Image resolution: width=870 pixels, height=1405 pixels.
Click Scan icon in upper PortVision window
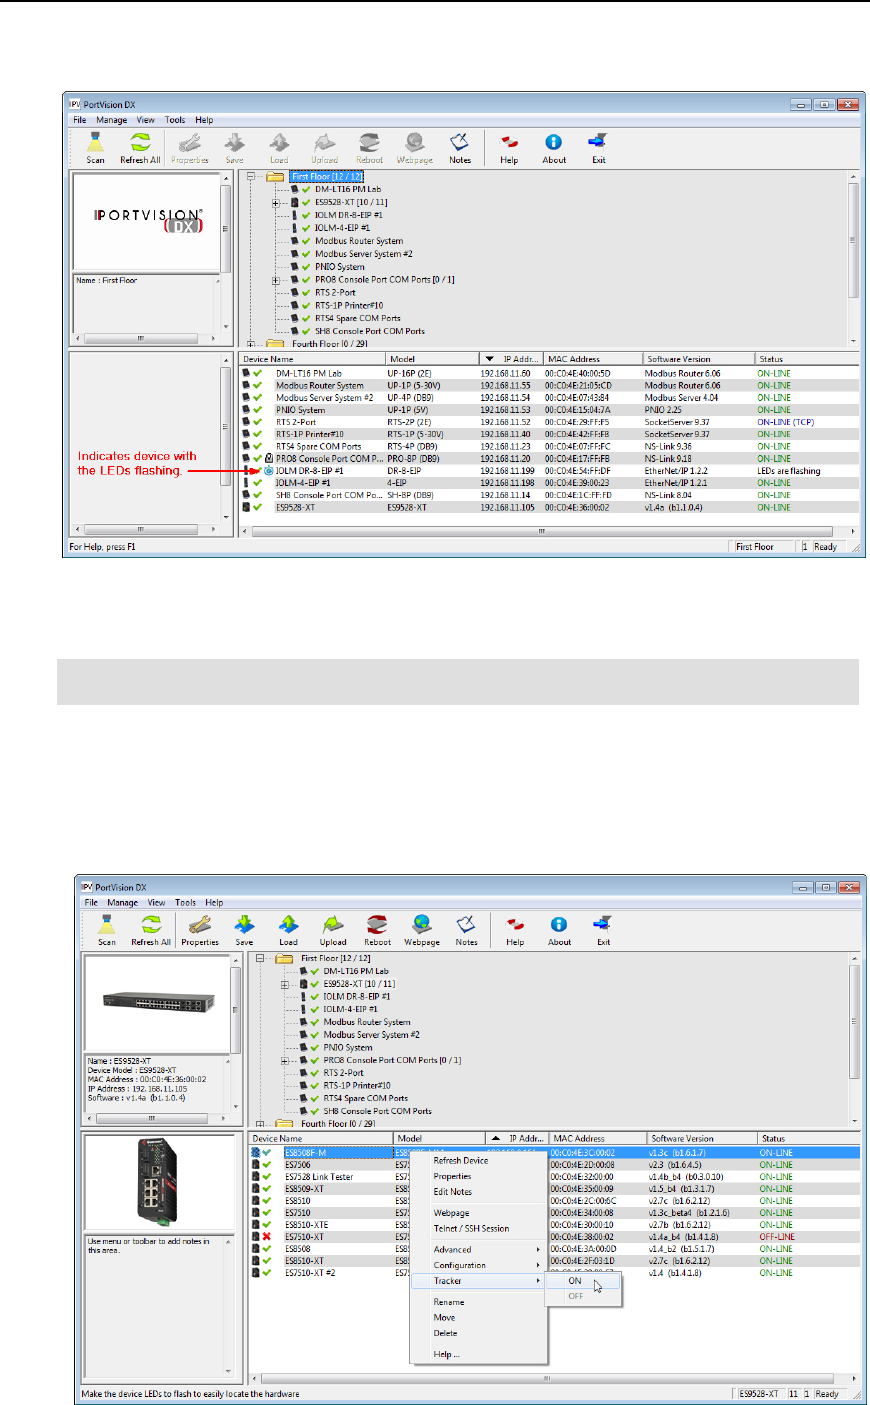[95, 146]
